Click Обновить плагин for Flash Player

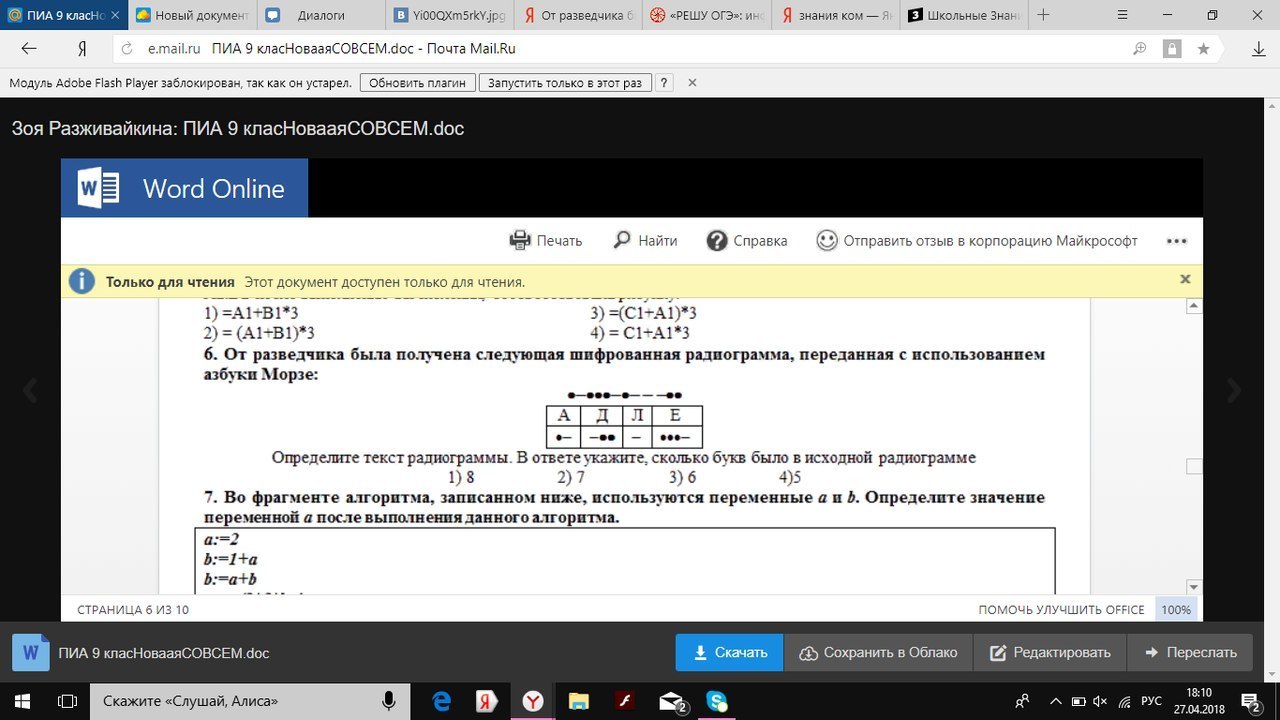417,83
